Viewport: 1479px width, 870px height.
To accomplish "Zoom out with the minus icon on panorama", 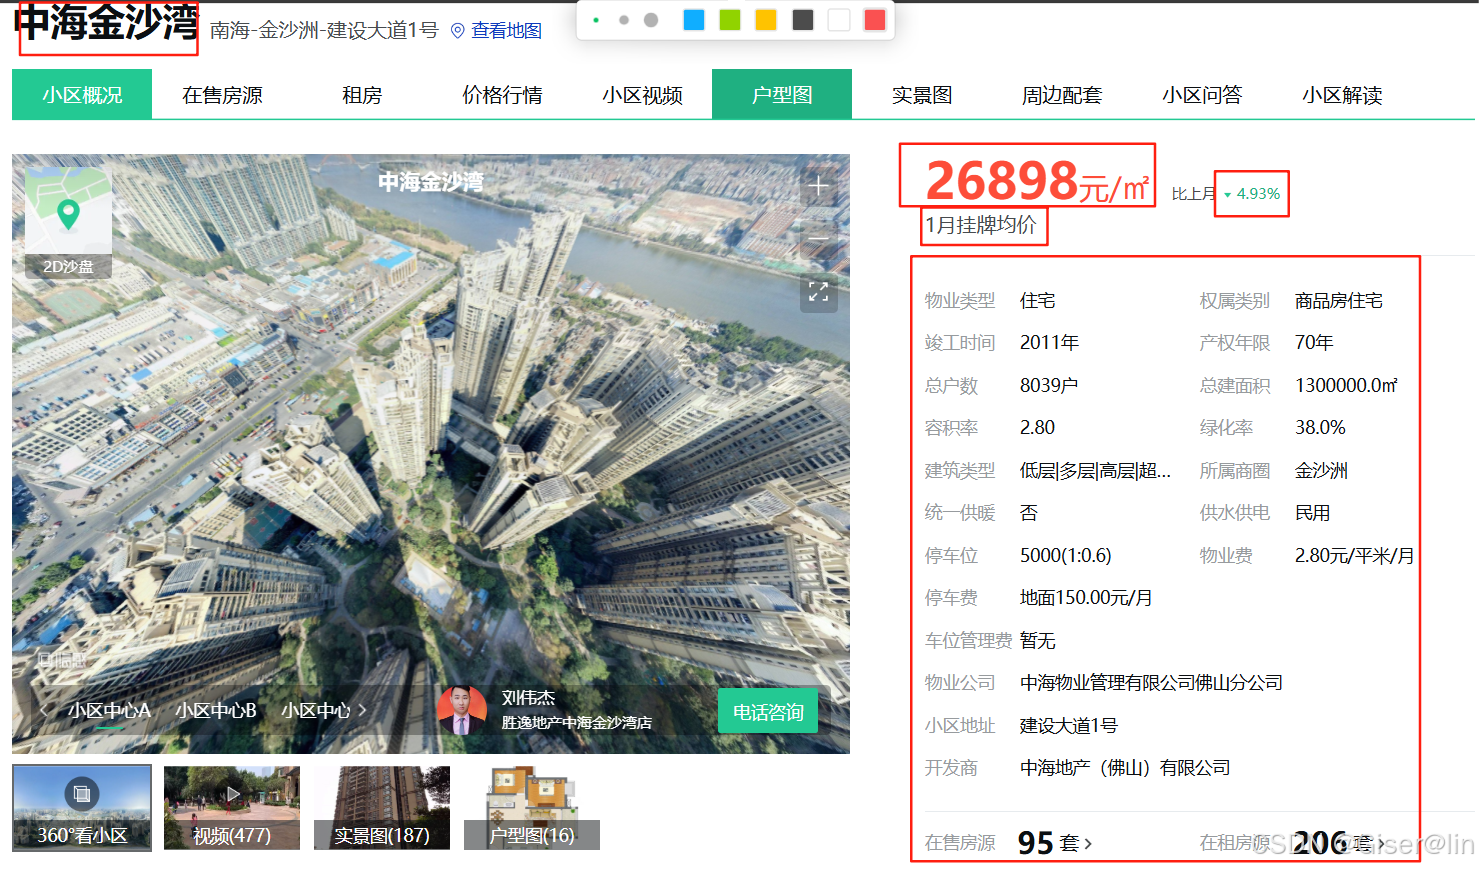I will [x=818, y=239].
